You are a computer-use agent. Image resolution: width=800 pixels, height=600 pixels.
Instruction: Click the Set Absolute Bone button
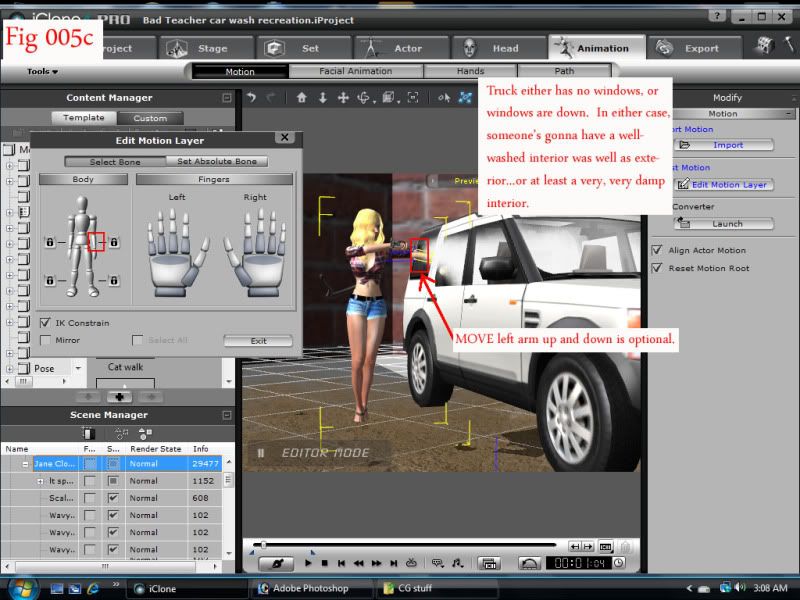(217, 161)
